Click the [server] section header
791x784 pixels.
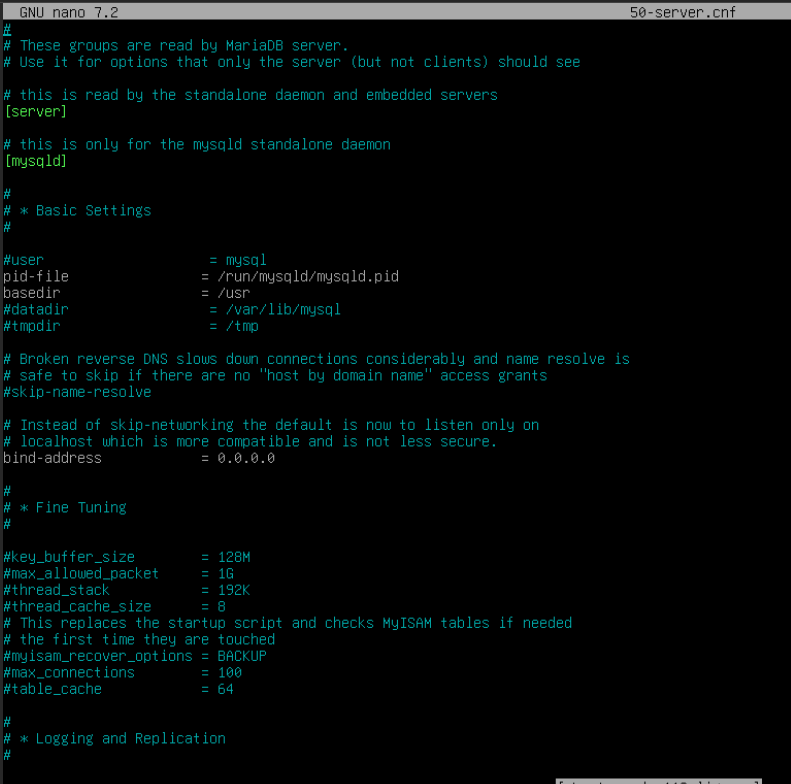click(x=35, y=111)
